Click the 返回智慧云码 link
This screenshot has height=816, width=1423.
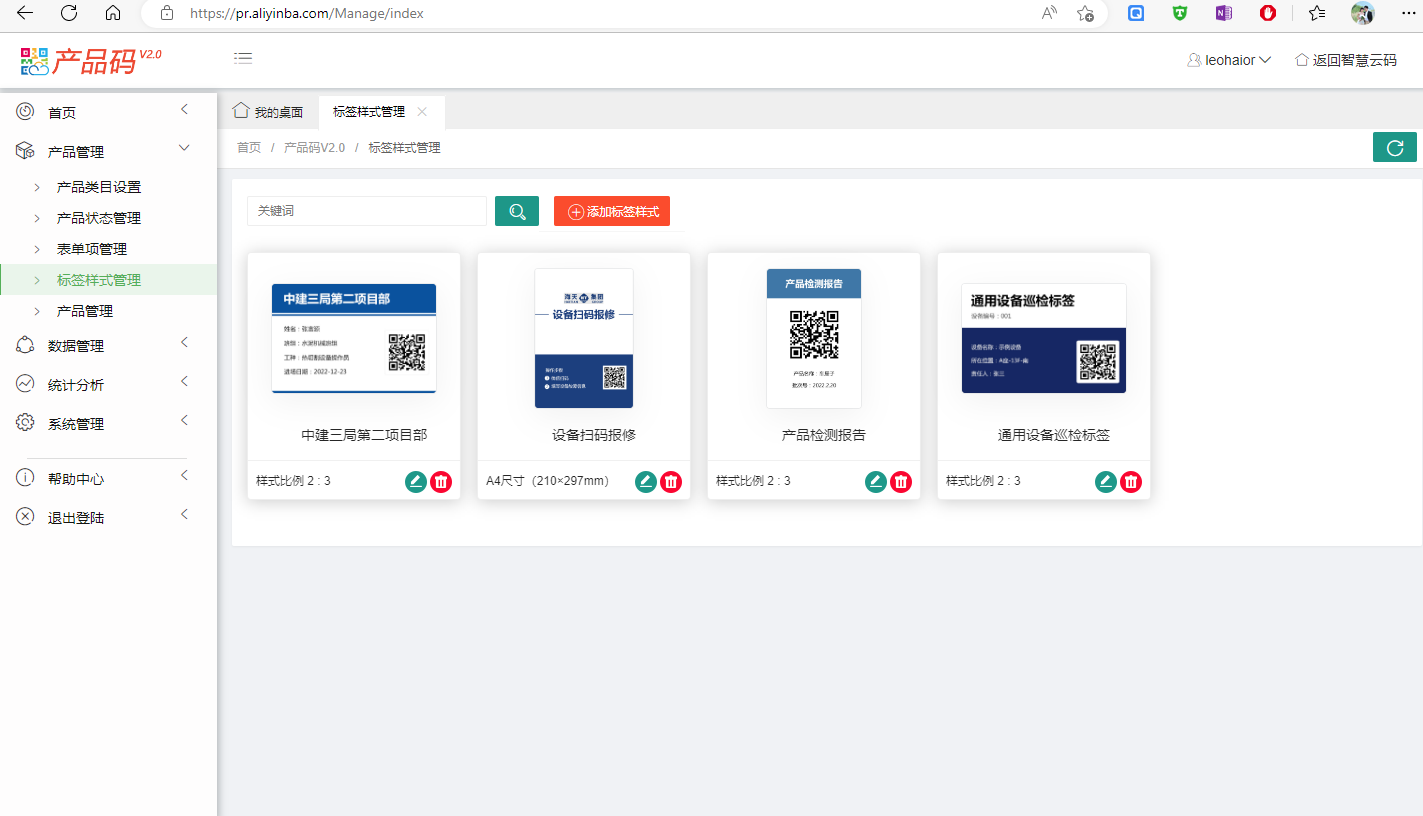(1345, 60)
